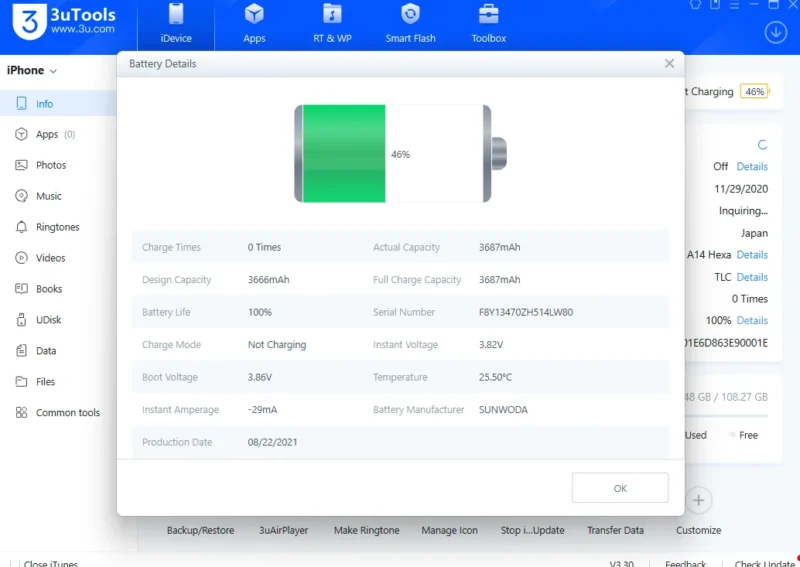Screen dimensions: 800x567
Task: Open Data section
Action: tap(46, 351)
